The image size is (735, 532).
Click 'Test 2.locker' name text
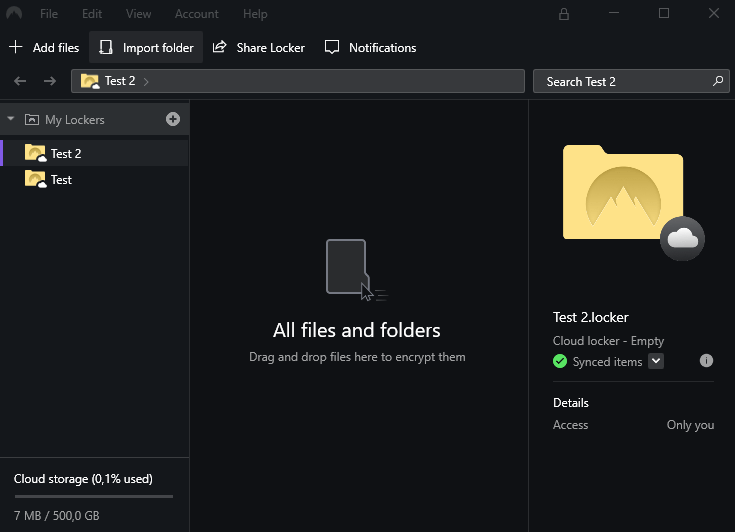[x=591, y=317]
